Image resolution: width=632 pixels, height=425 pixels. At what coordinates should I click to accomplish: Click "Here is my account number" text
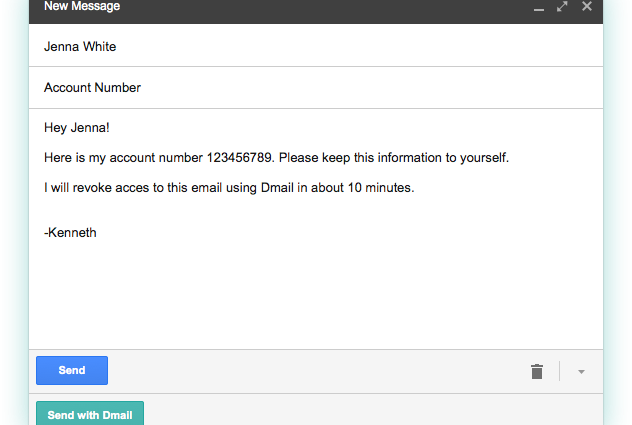[x=123, y=158]
